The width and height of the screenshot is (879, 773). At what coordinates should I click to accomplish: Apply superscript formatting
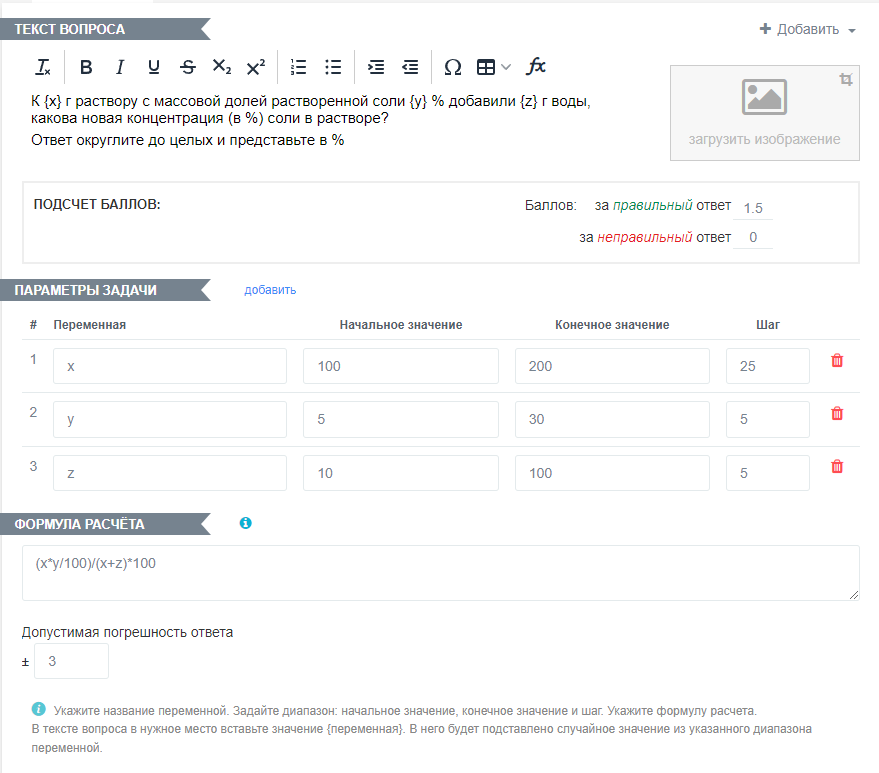pos(256,67)
